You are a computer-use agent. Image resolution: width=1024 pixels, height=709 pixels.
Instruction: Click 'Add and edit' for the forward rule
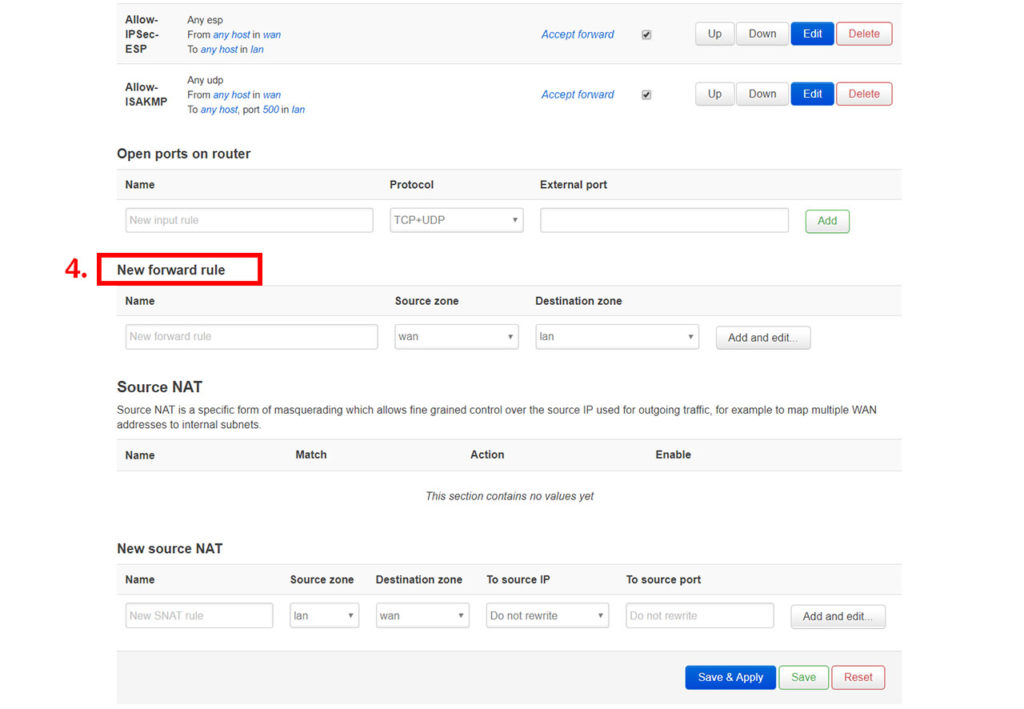tap(763, 337)
